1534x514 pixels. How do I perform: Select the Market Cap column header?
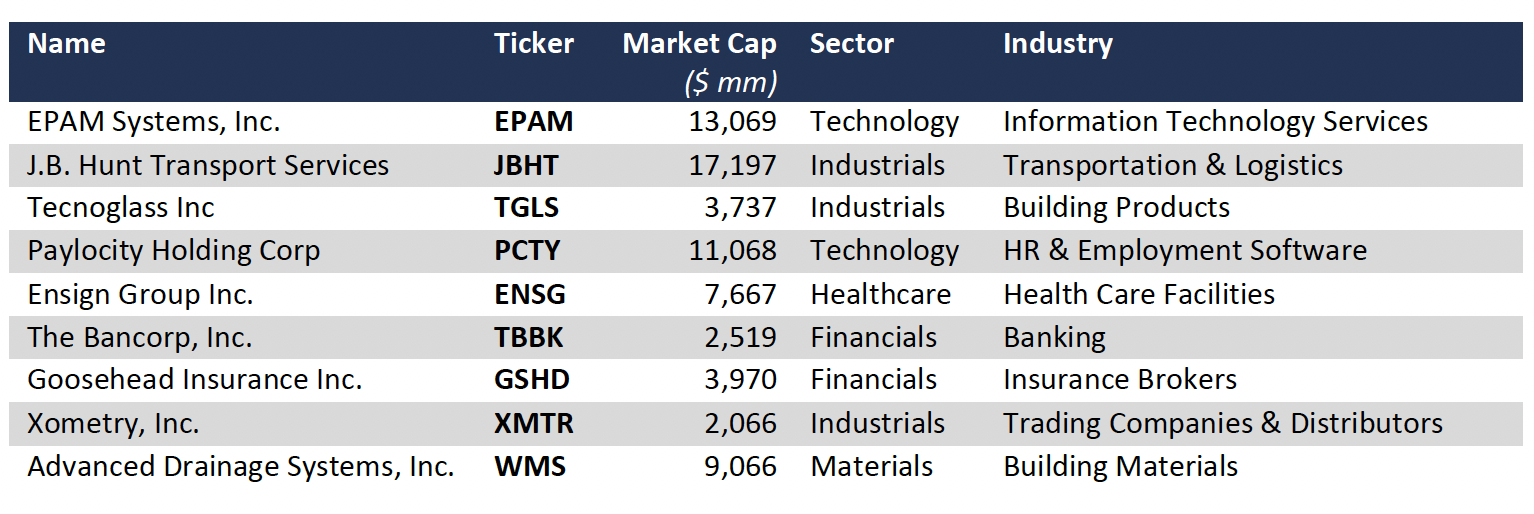pyautogui.click(x=699, y=44)
